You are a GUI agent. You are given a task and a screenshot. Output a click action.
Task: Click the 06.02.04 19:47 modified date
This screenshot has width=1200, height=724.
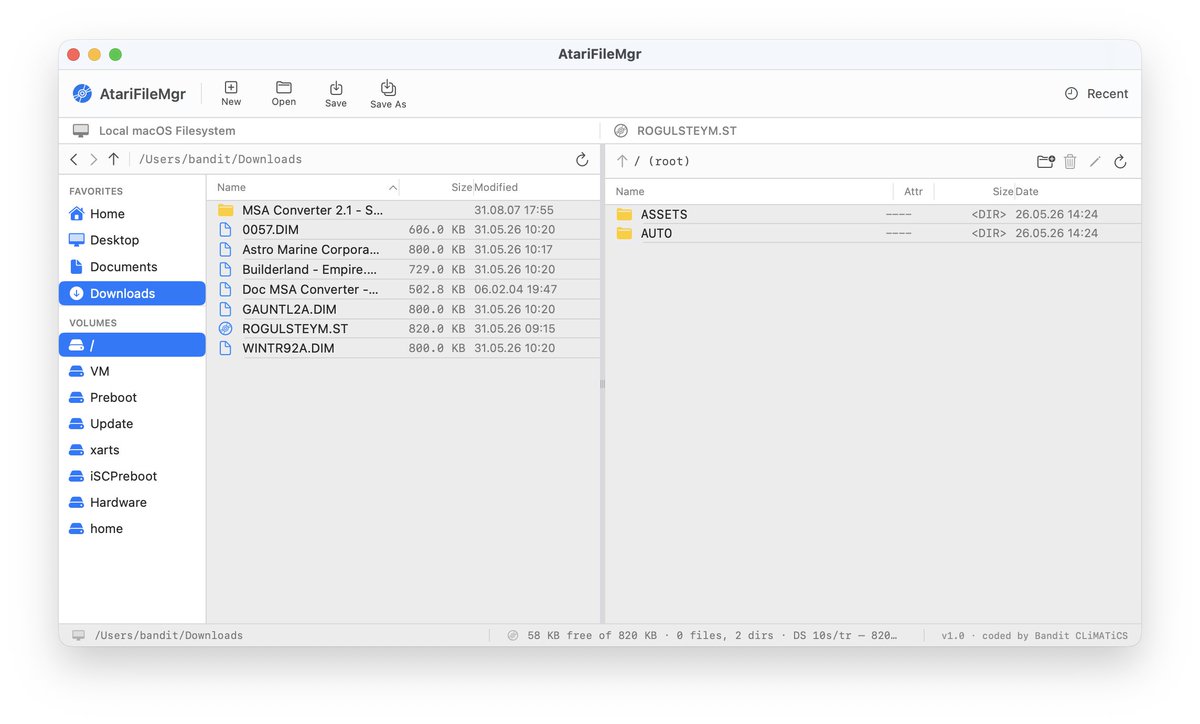click(514, 289)
